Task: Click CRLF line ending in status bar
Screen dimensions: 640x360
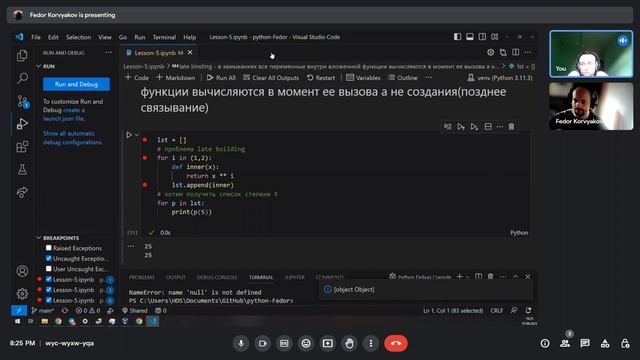Action: (496, 311)
